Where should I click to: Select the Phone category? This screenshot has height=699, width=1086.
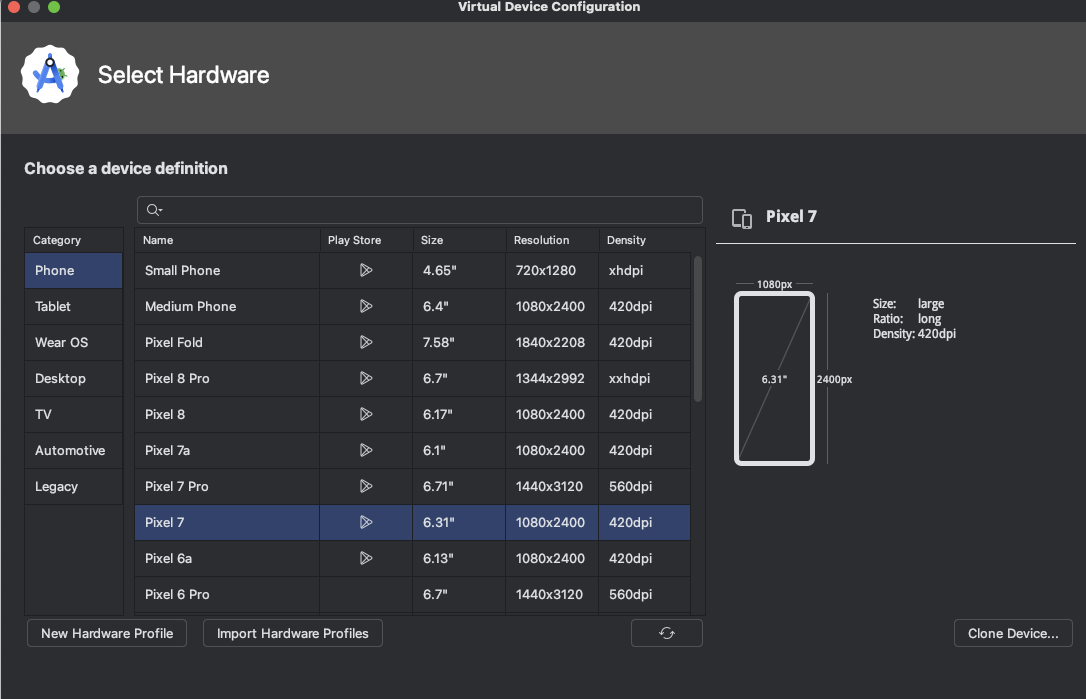(73, 270)
